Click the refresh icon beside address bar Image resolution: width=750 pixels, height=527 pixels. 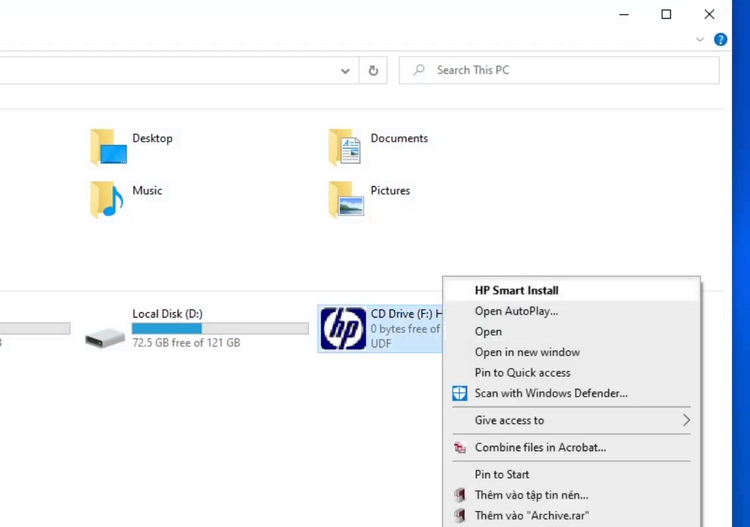374,71
